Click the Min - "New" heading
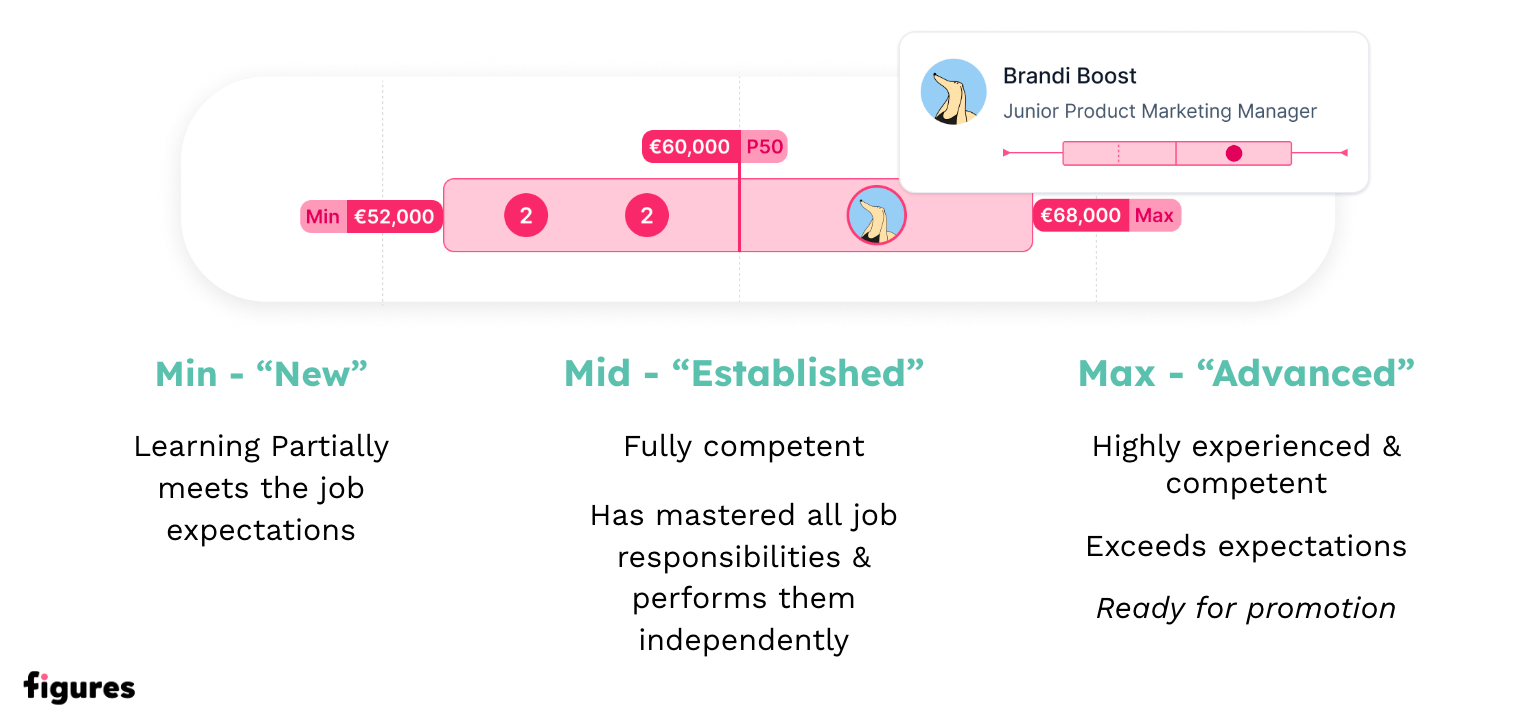Viewport: 1524px width, 722px height. [262, 373]
